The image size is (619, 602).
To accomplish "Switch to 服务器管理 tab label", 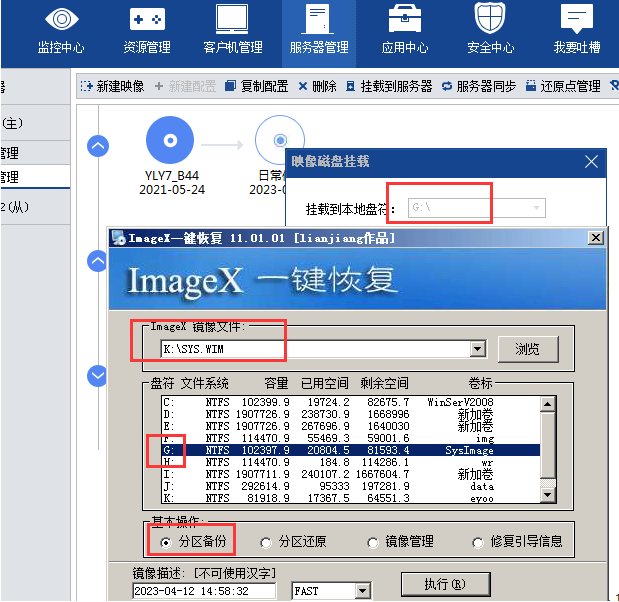I will (x=319, y=47).
